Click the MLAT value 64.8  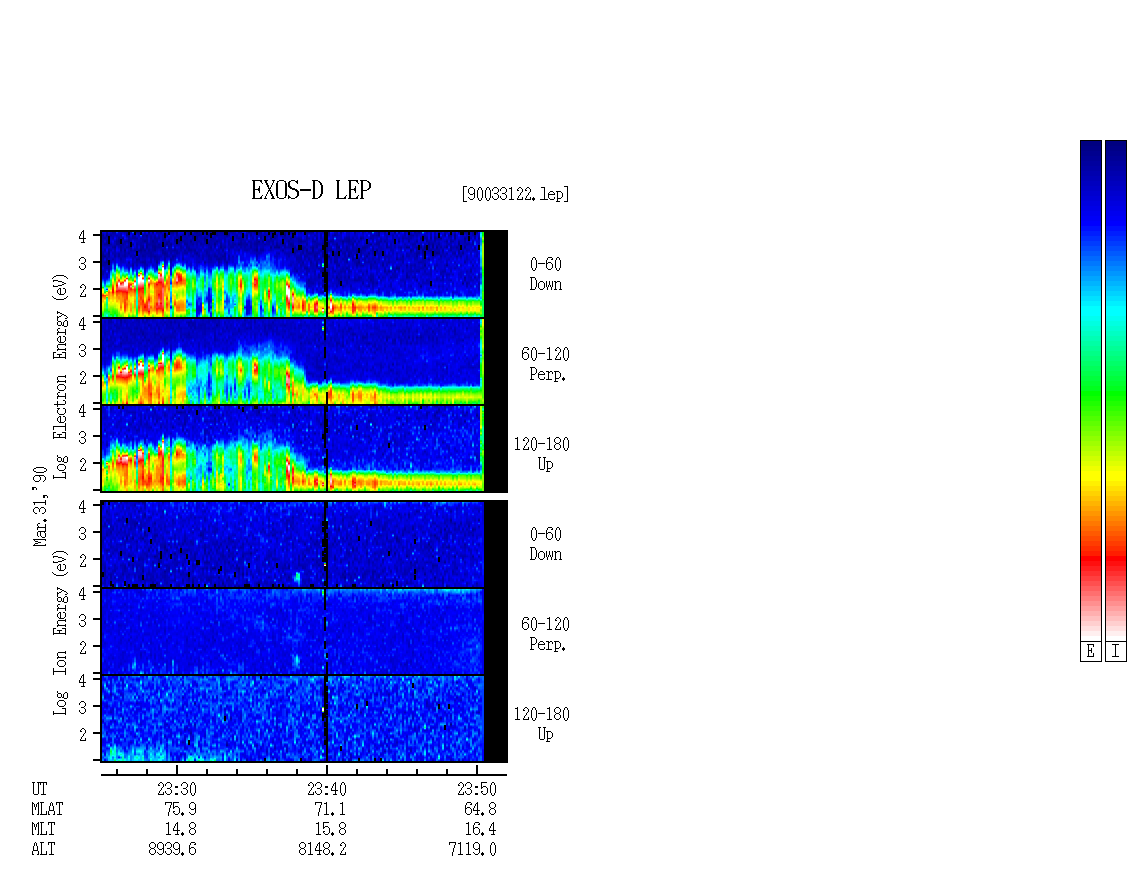point(481,809)
